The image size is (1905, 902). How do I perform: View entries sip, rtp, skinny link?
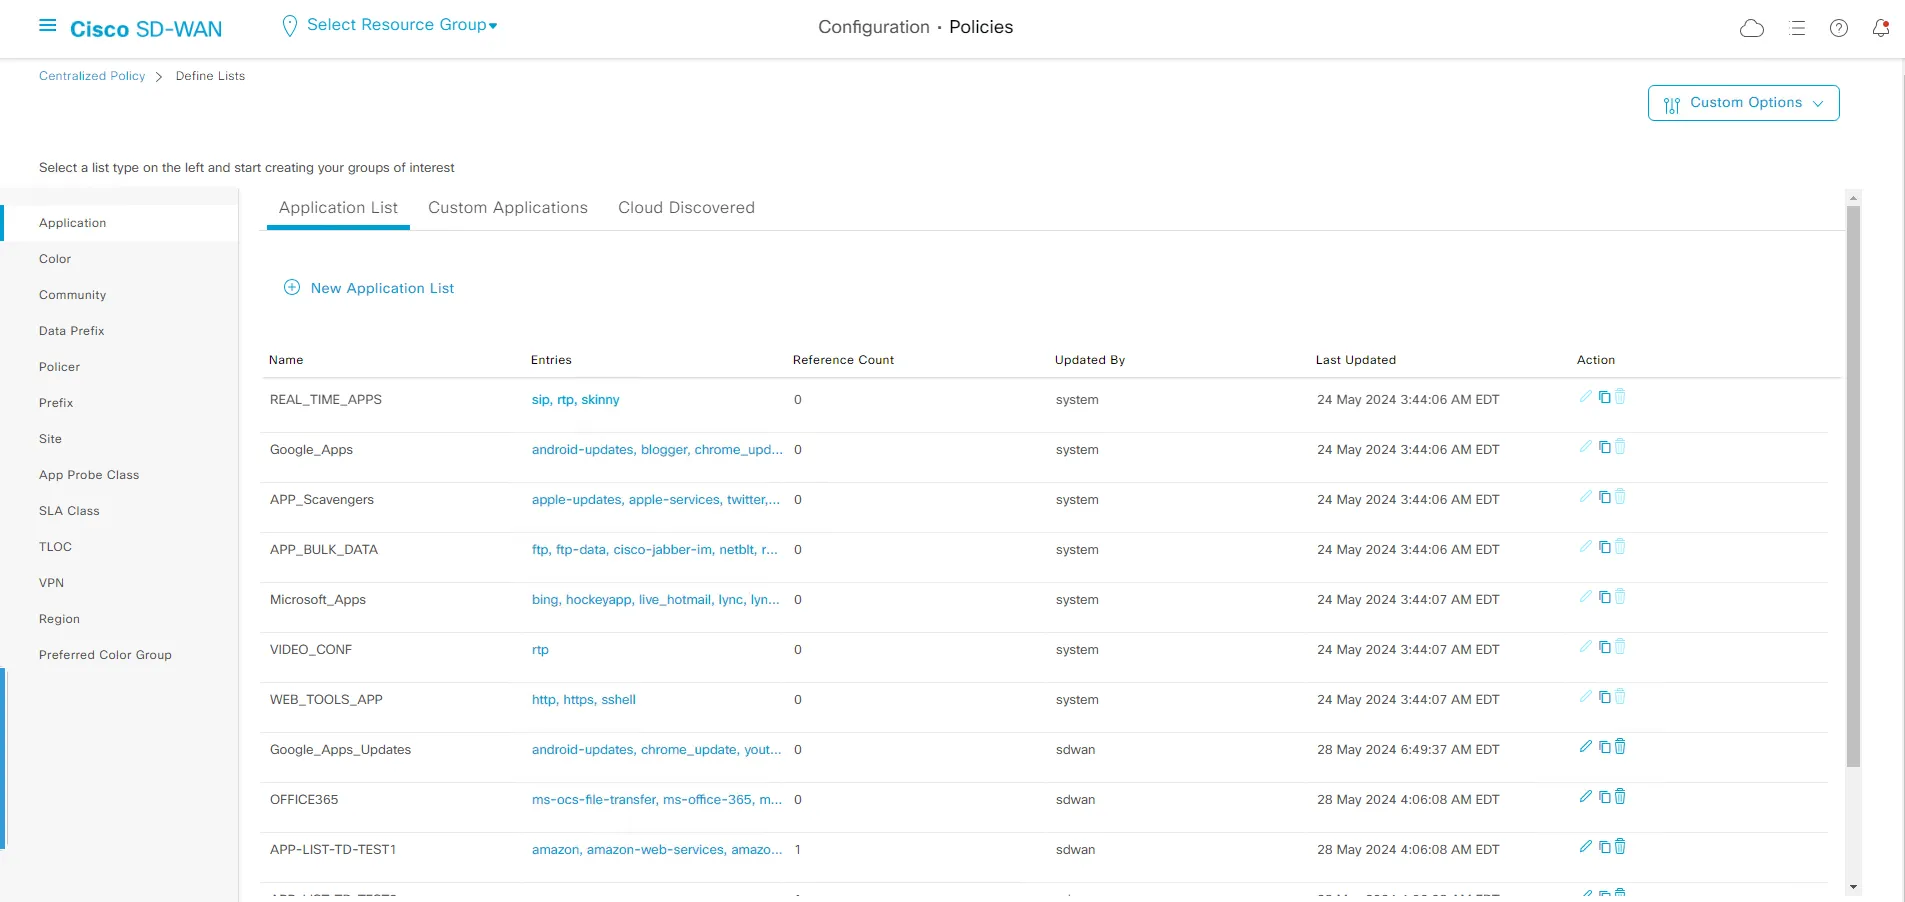tap(576, 399)
